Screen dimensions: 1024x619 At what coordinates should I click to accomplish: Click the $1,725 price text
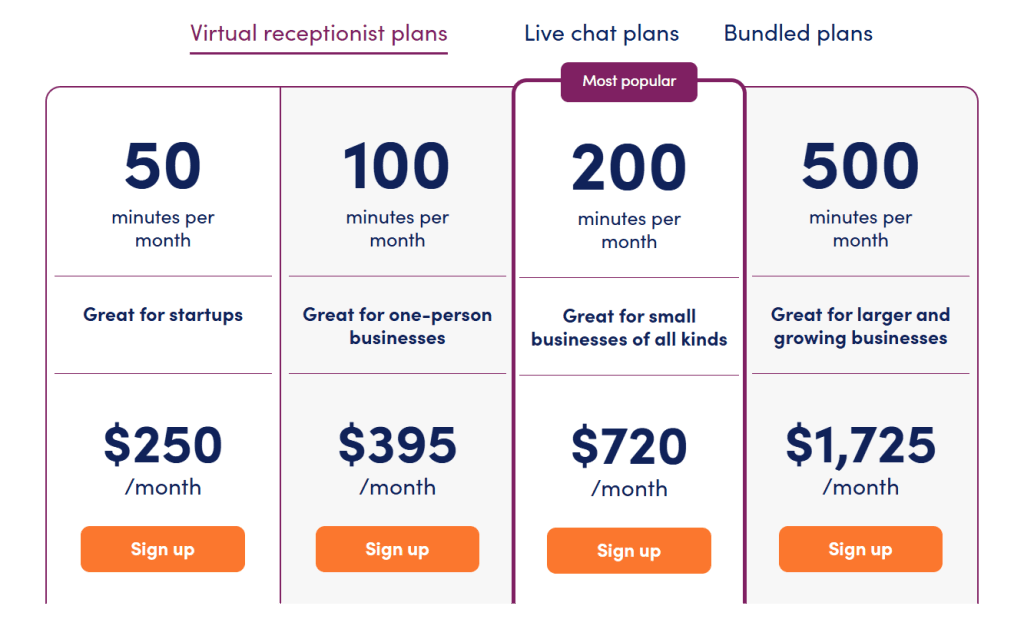click(x=860, y=446)
